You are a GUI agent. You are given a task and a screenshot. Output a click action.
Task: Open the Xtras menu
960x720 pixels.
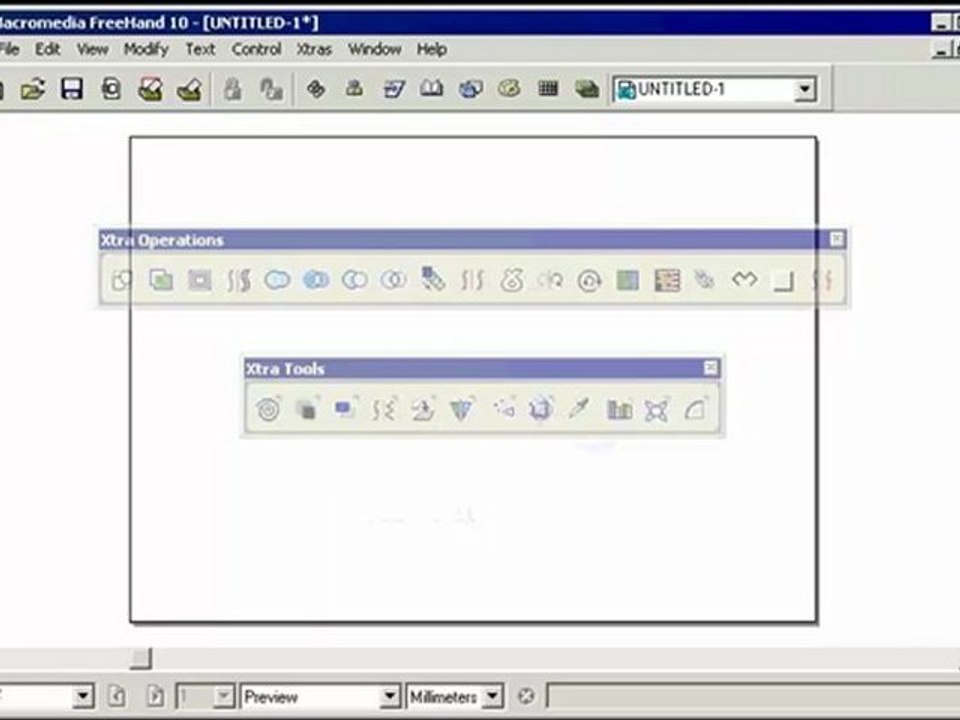[x=314, y=50]
